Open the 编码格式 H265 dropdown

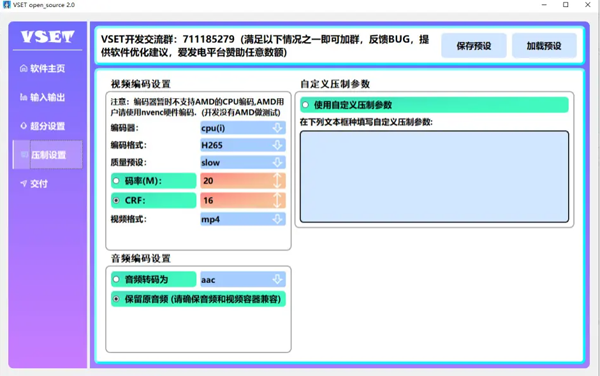point(243,145)
